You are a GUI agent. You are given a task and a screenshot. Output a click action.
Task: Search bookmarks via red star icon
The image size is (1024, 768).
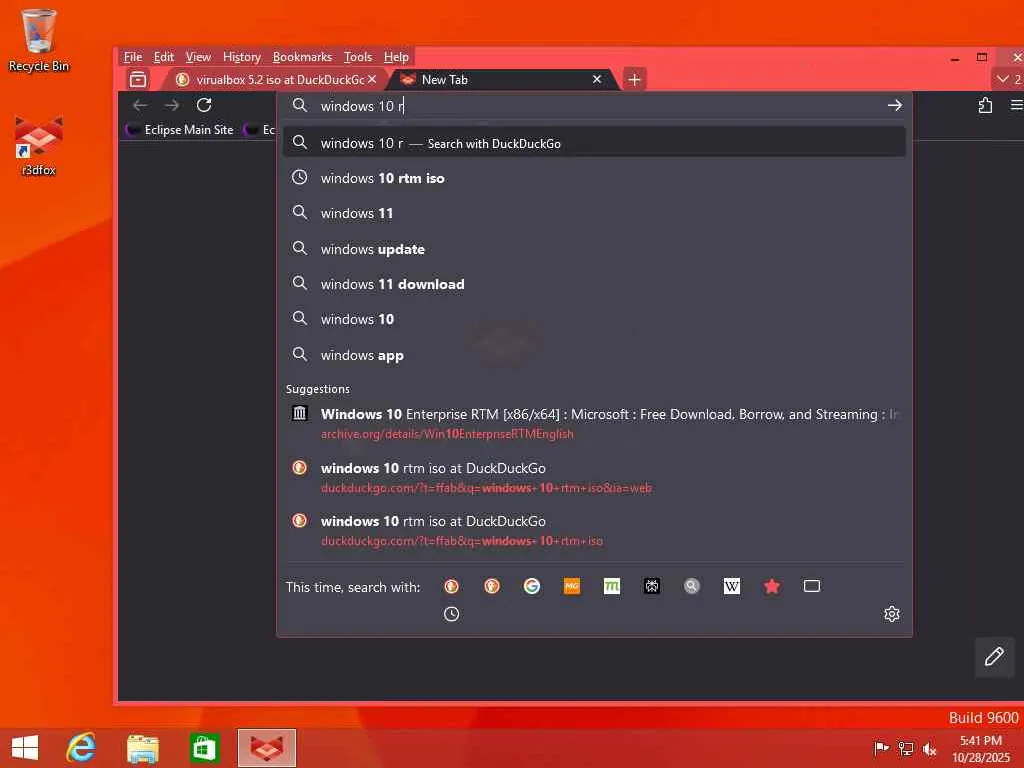[772, 586]
